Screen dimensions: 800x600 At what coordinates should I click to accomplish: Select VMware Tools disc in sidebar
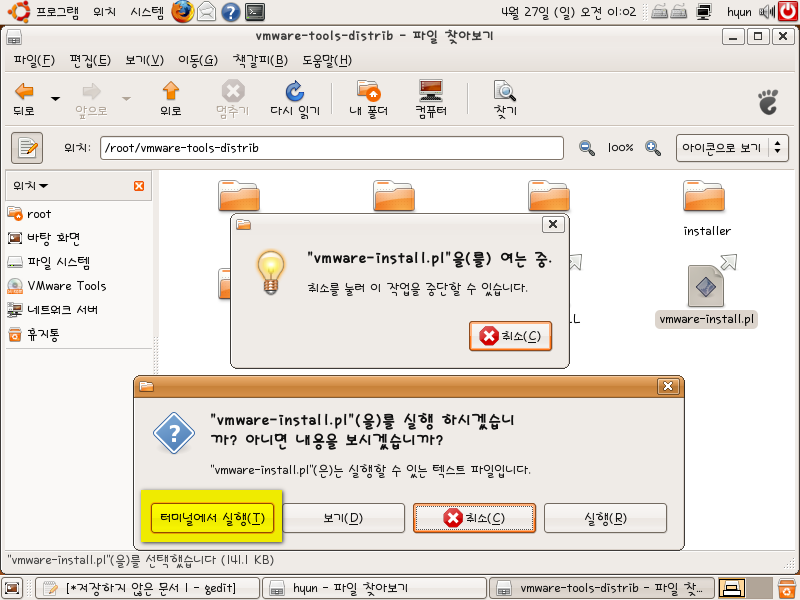point(57,286)
